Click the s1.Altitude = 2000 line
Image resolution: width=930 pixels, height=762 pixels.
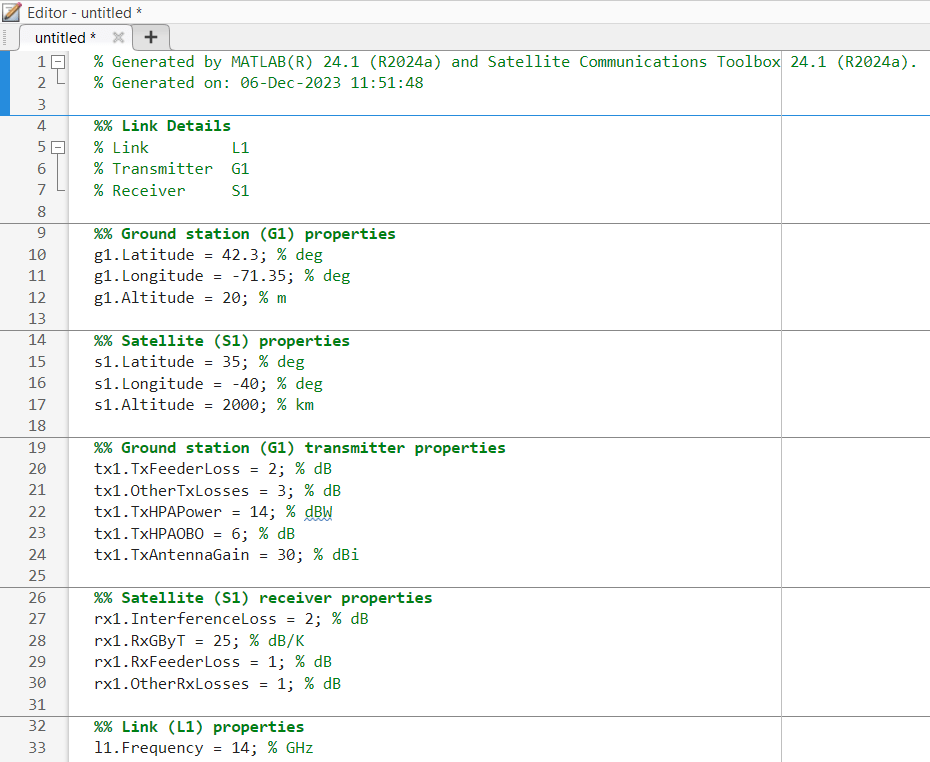pyautogui.click(x=180, y=405)
